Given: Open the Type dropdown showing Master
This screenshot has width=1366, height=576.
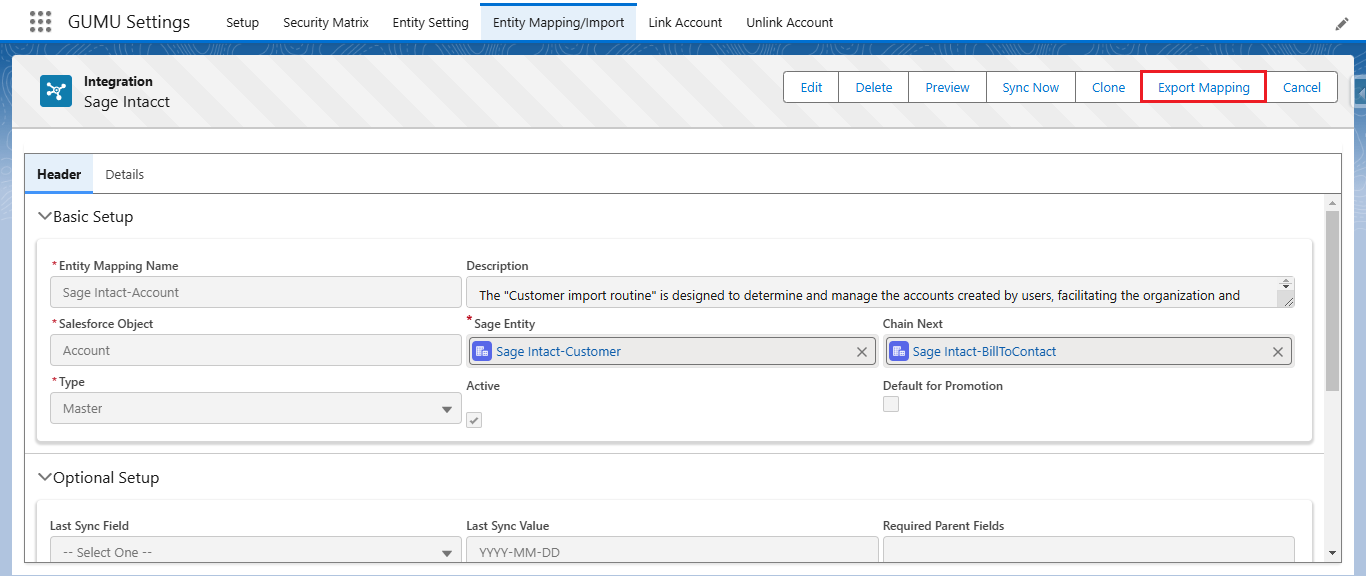Looking at the screenshot, I should point(255,409).
